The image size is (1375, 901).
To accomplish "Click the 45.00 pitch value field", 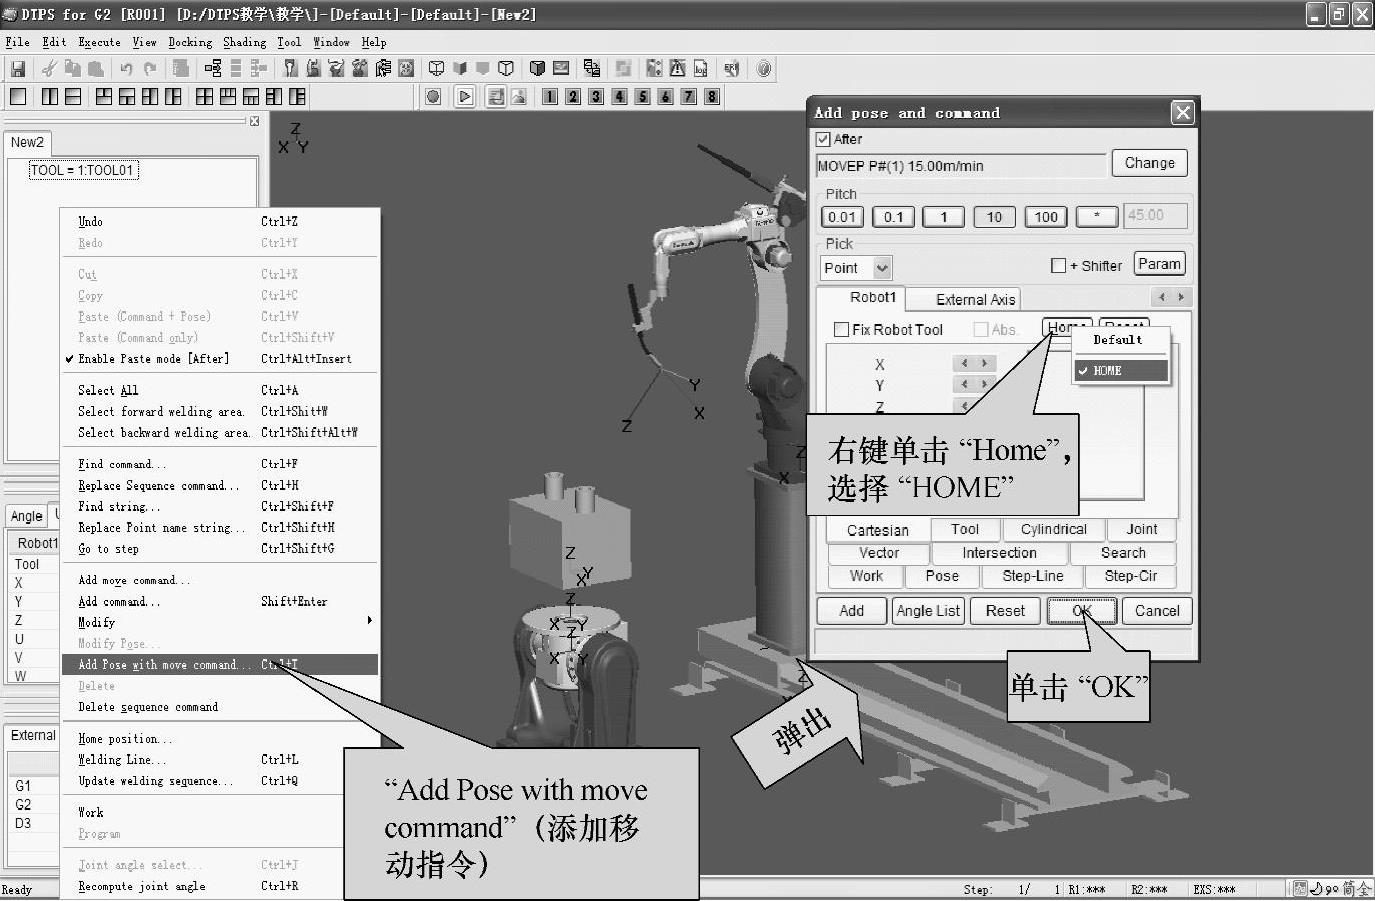I will (x=1157, y=215).
